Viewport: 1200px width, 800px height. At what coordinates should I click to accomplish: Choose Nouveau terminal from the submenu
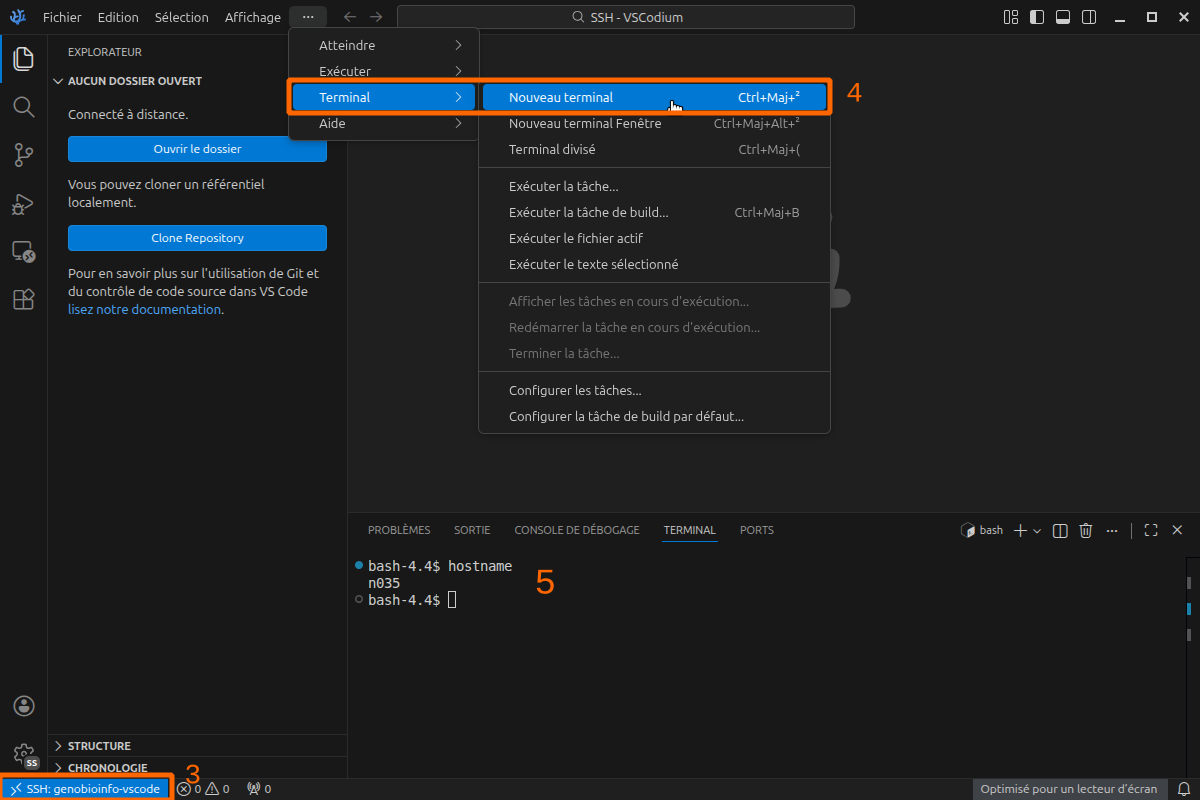point(654,97)
